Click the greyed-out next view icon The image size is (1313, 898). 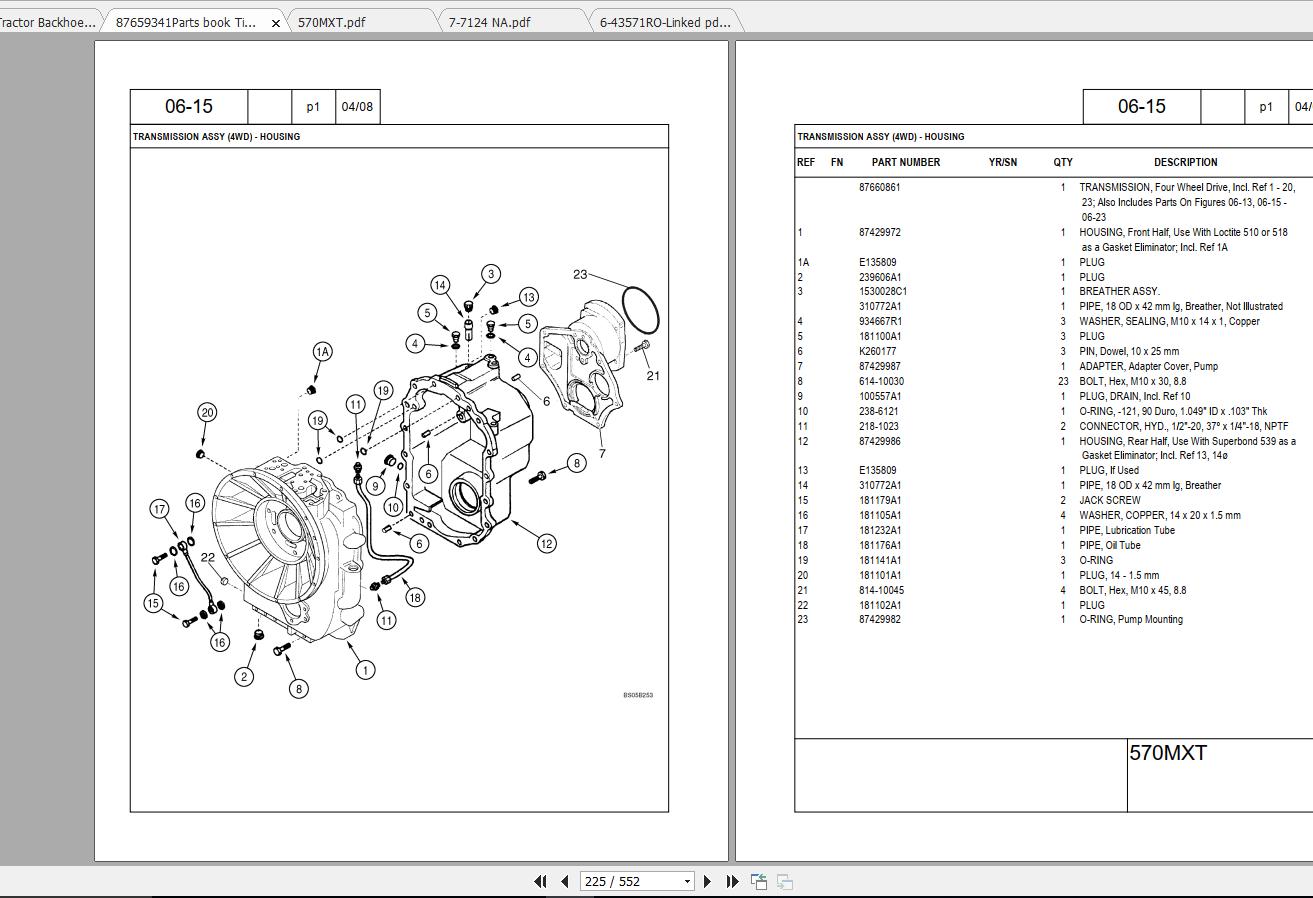[785, 881]
